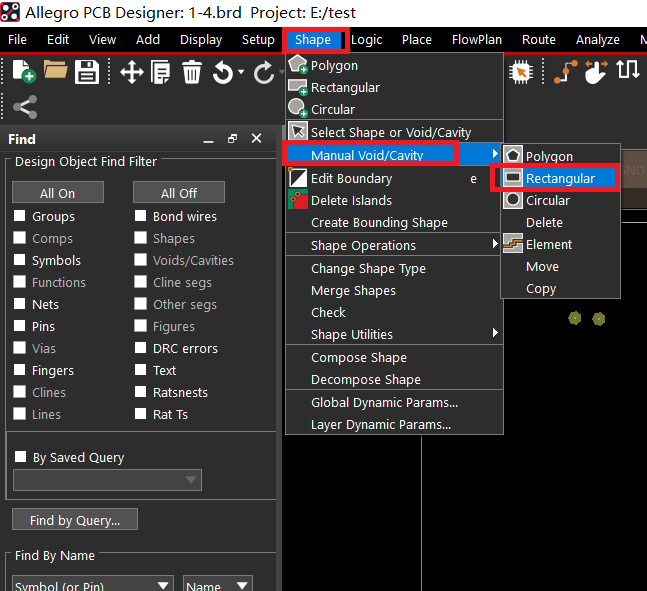Tick the Text checkbox
This screenshot has width=647, height=591.
click(x=141, y=369)
